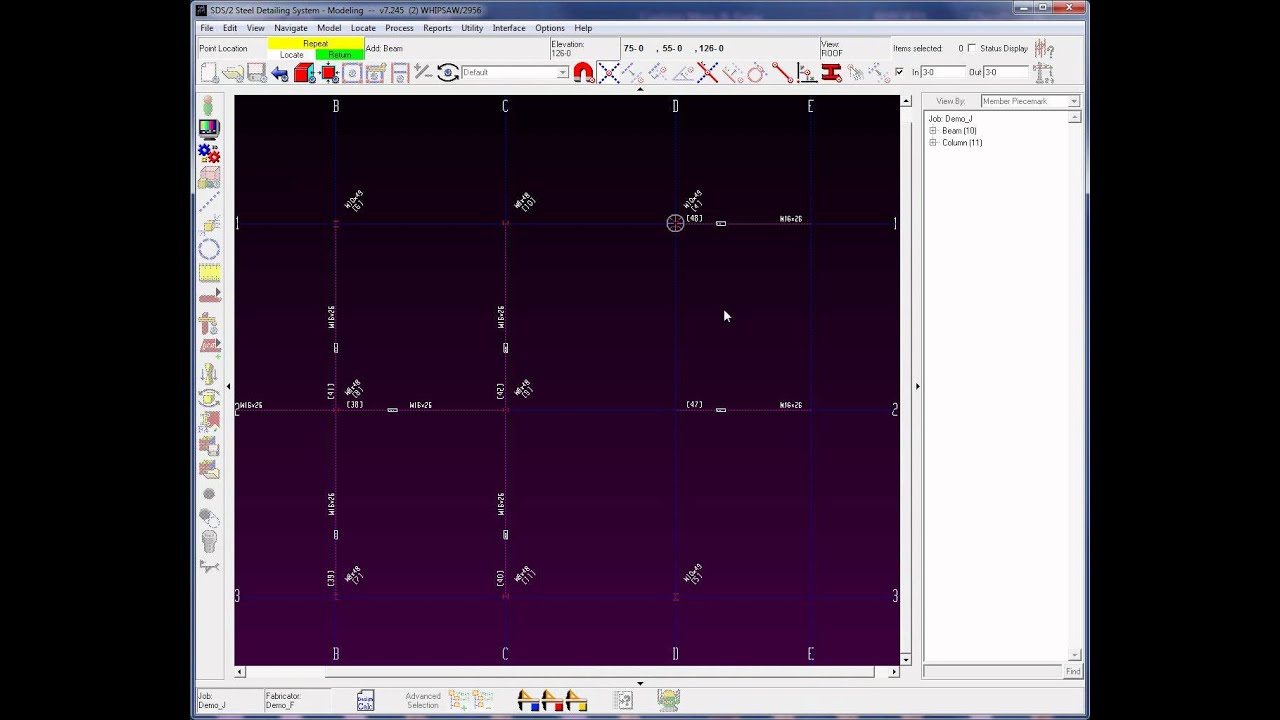Image resolution: width=1280 pixels, height=720 pixels.
Task: Open the Member Piecemark View By dropdown
Action: pyautogui.click(x=1073, y=101)
